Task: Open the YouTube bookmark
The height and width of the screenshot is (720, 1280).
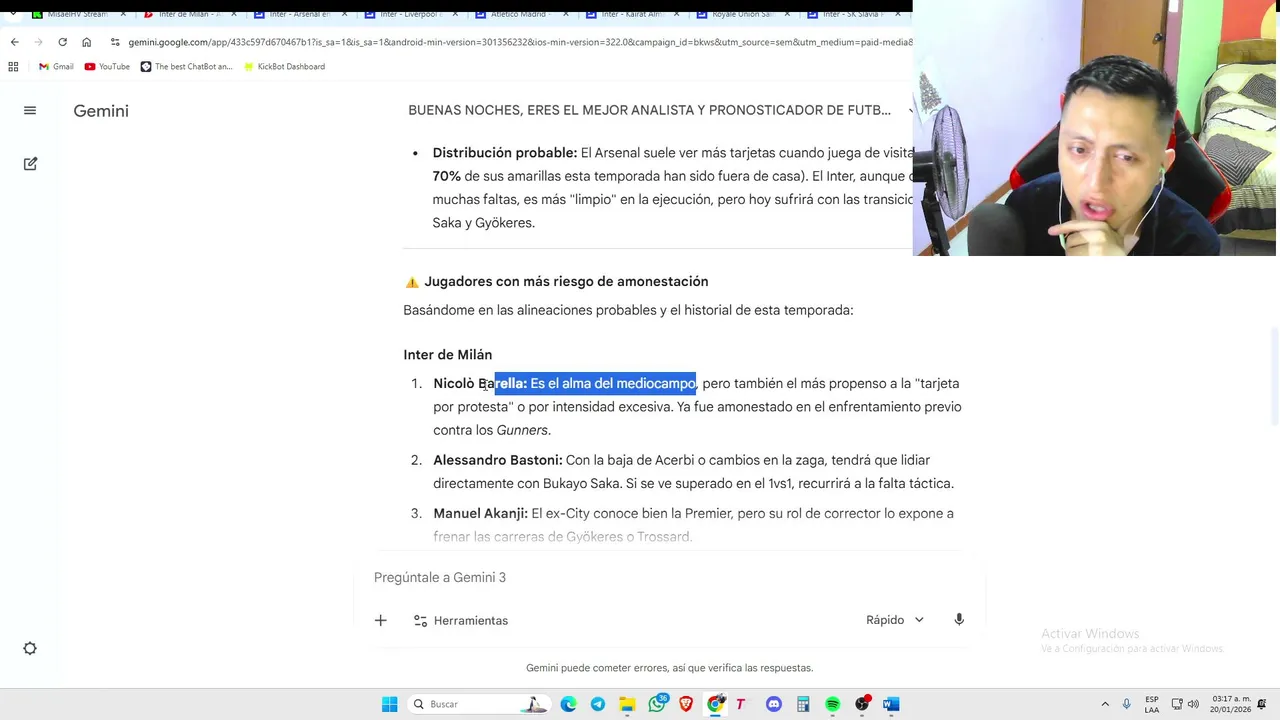Action: click(x=107, y=67)
